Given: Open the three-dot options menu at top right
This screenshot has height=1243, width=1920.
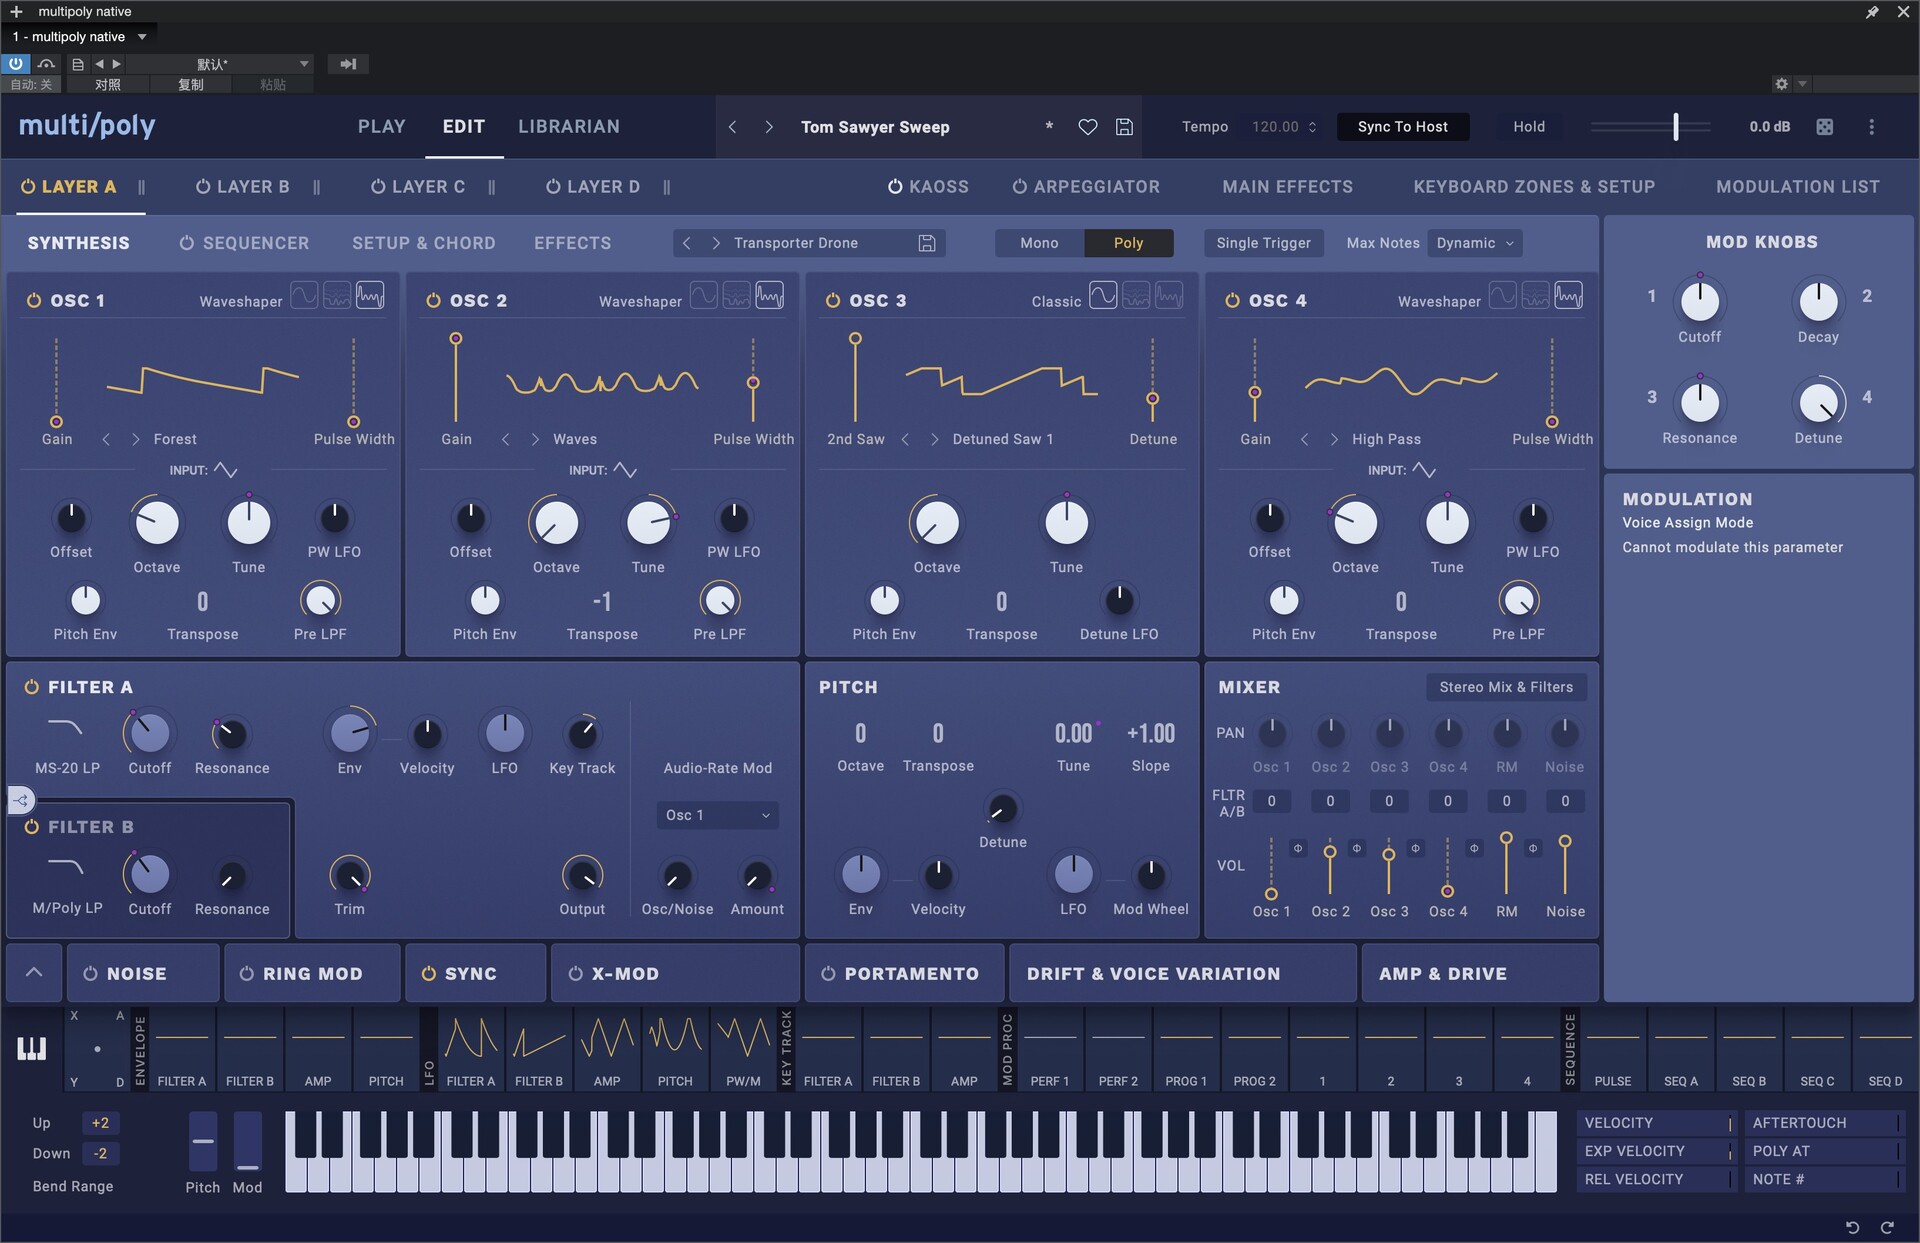Looking at the screenshot, I should [1871, 127].
